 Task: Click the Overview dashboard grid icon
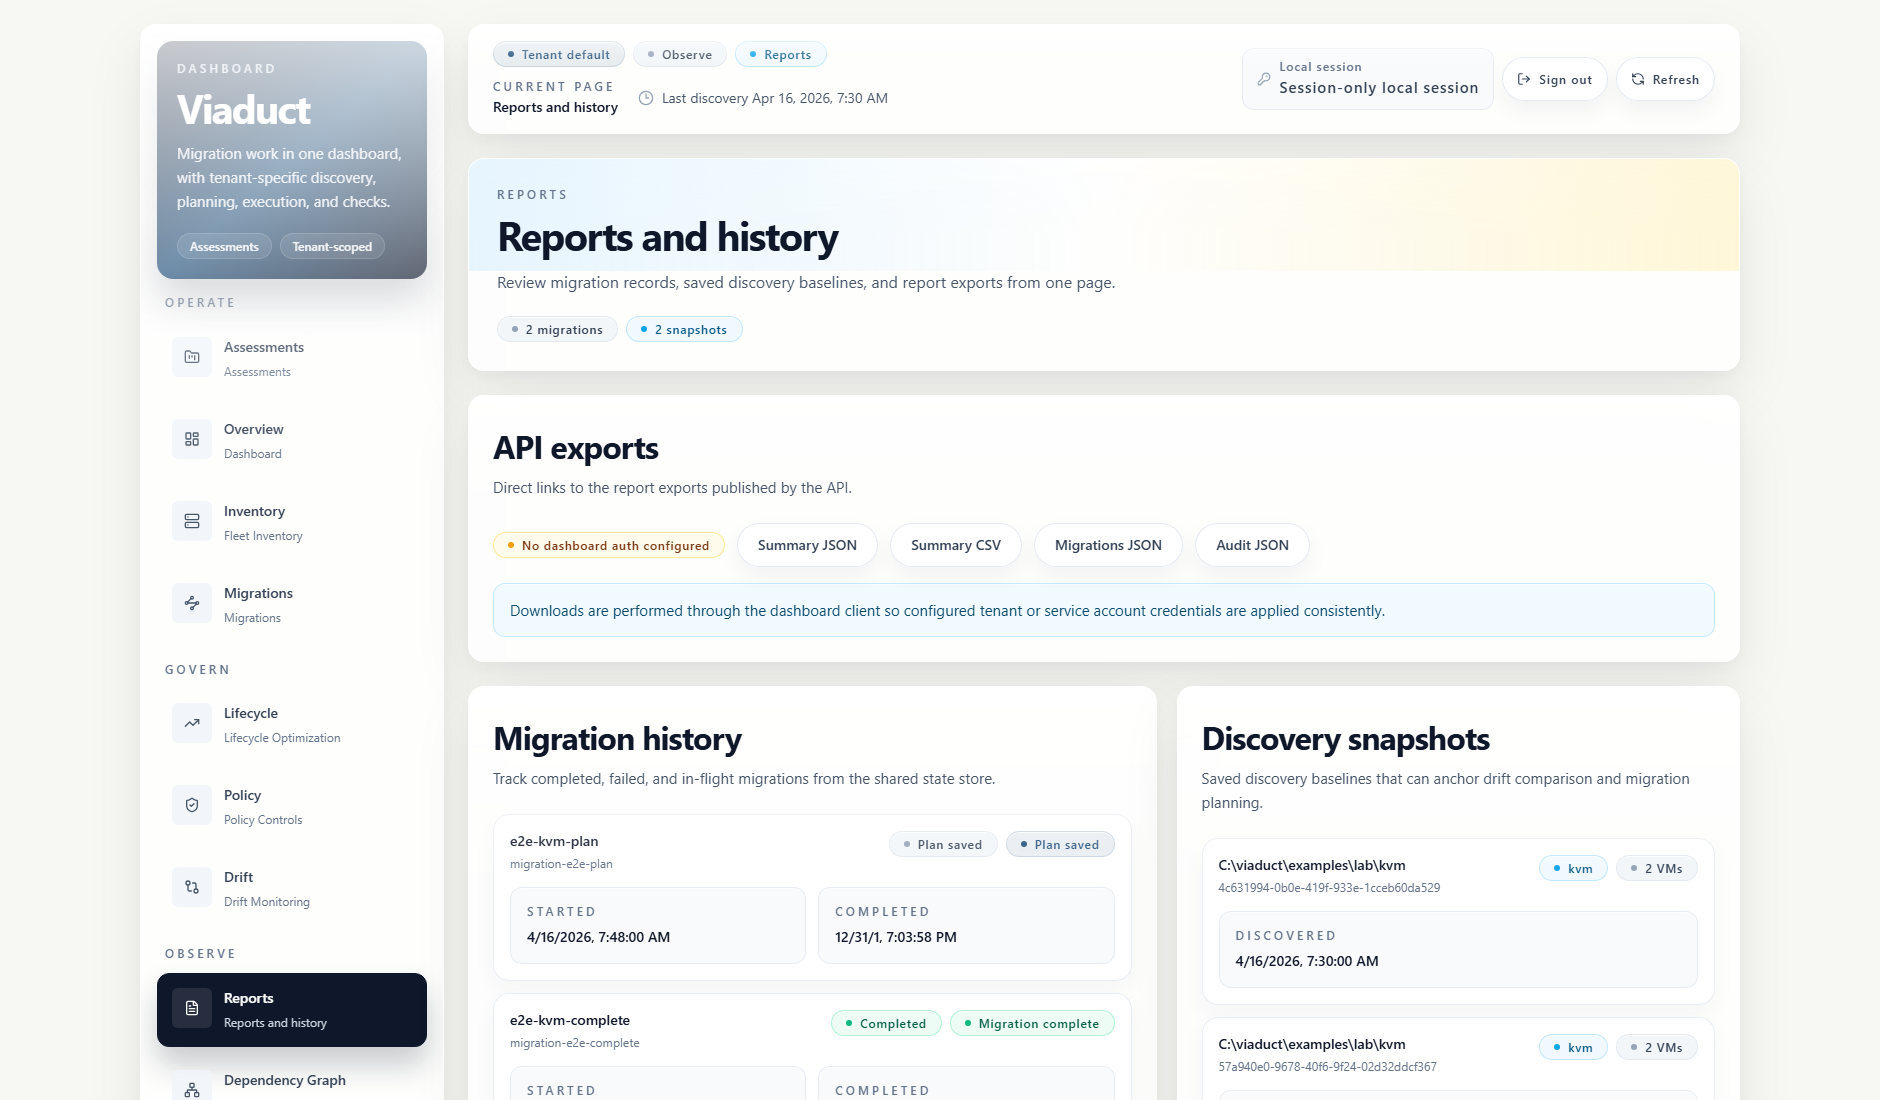coord(192,439)
